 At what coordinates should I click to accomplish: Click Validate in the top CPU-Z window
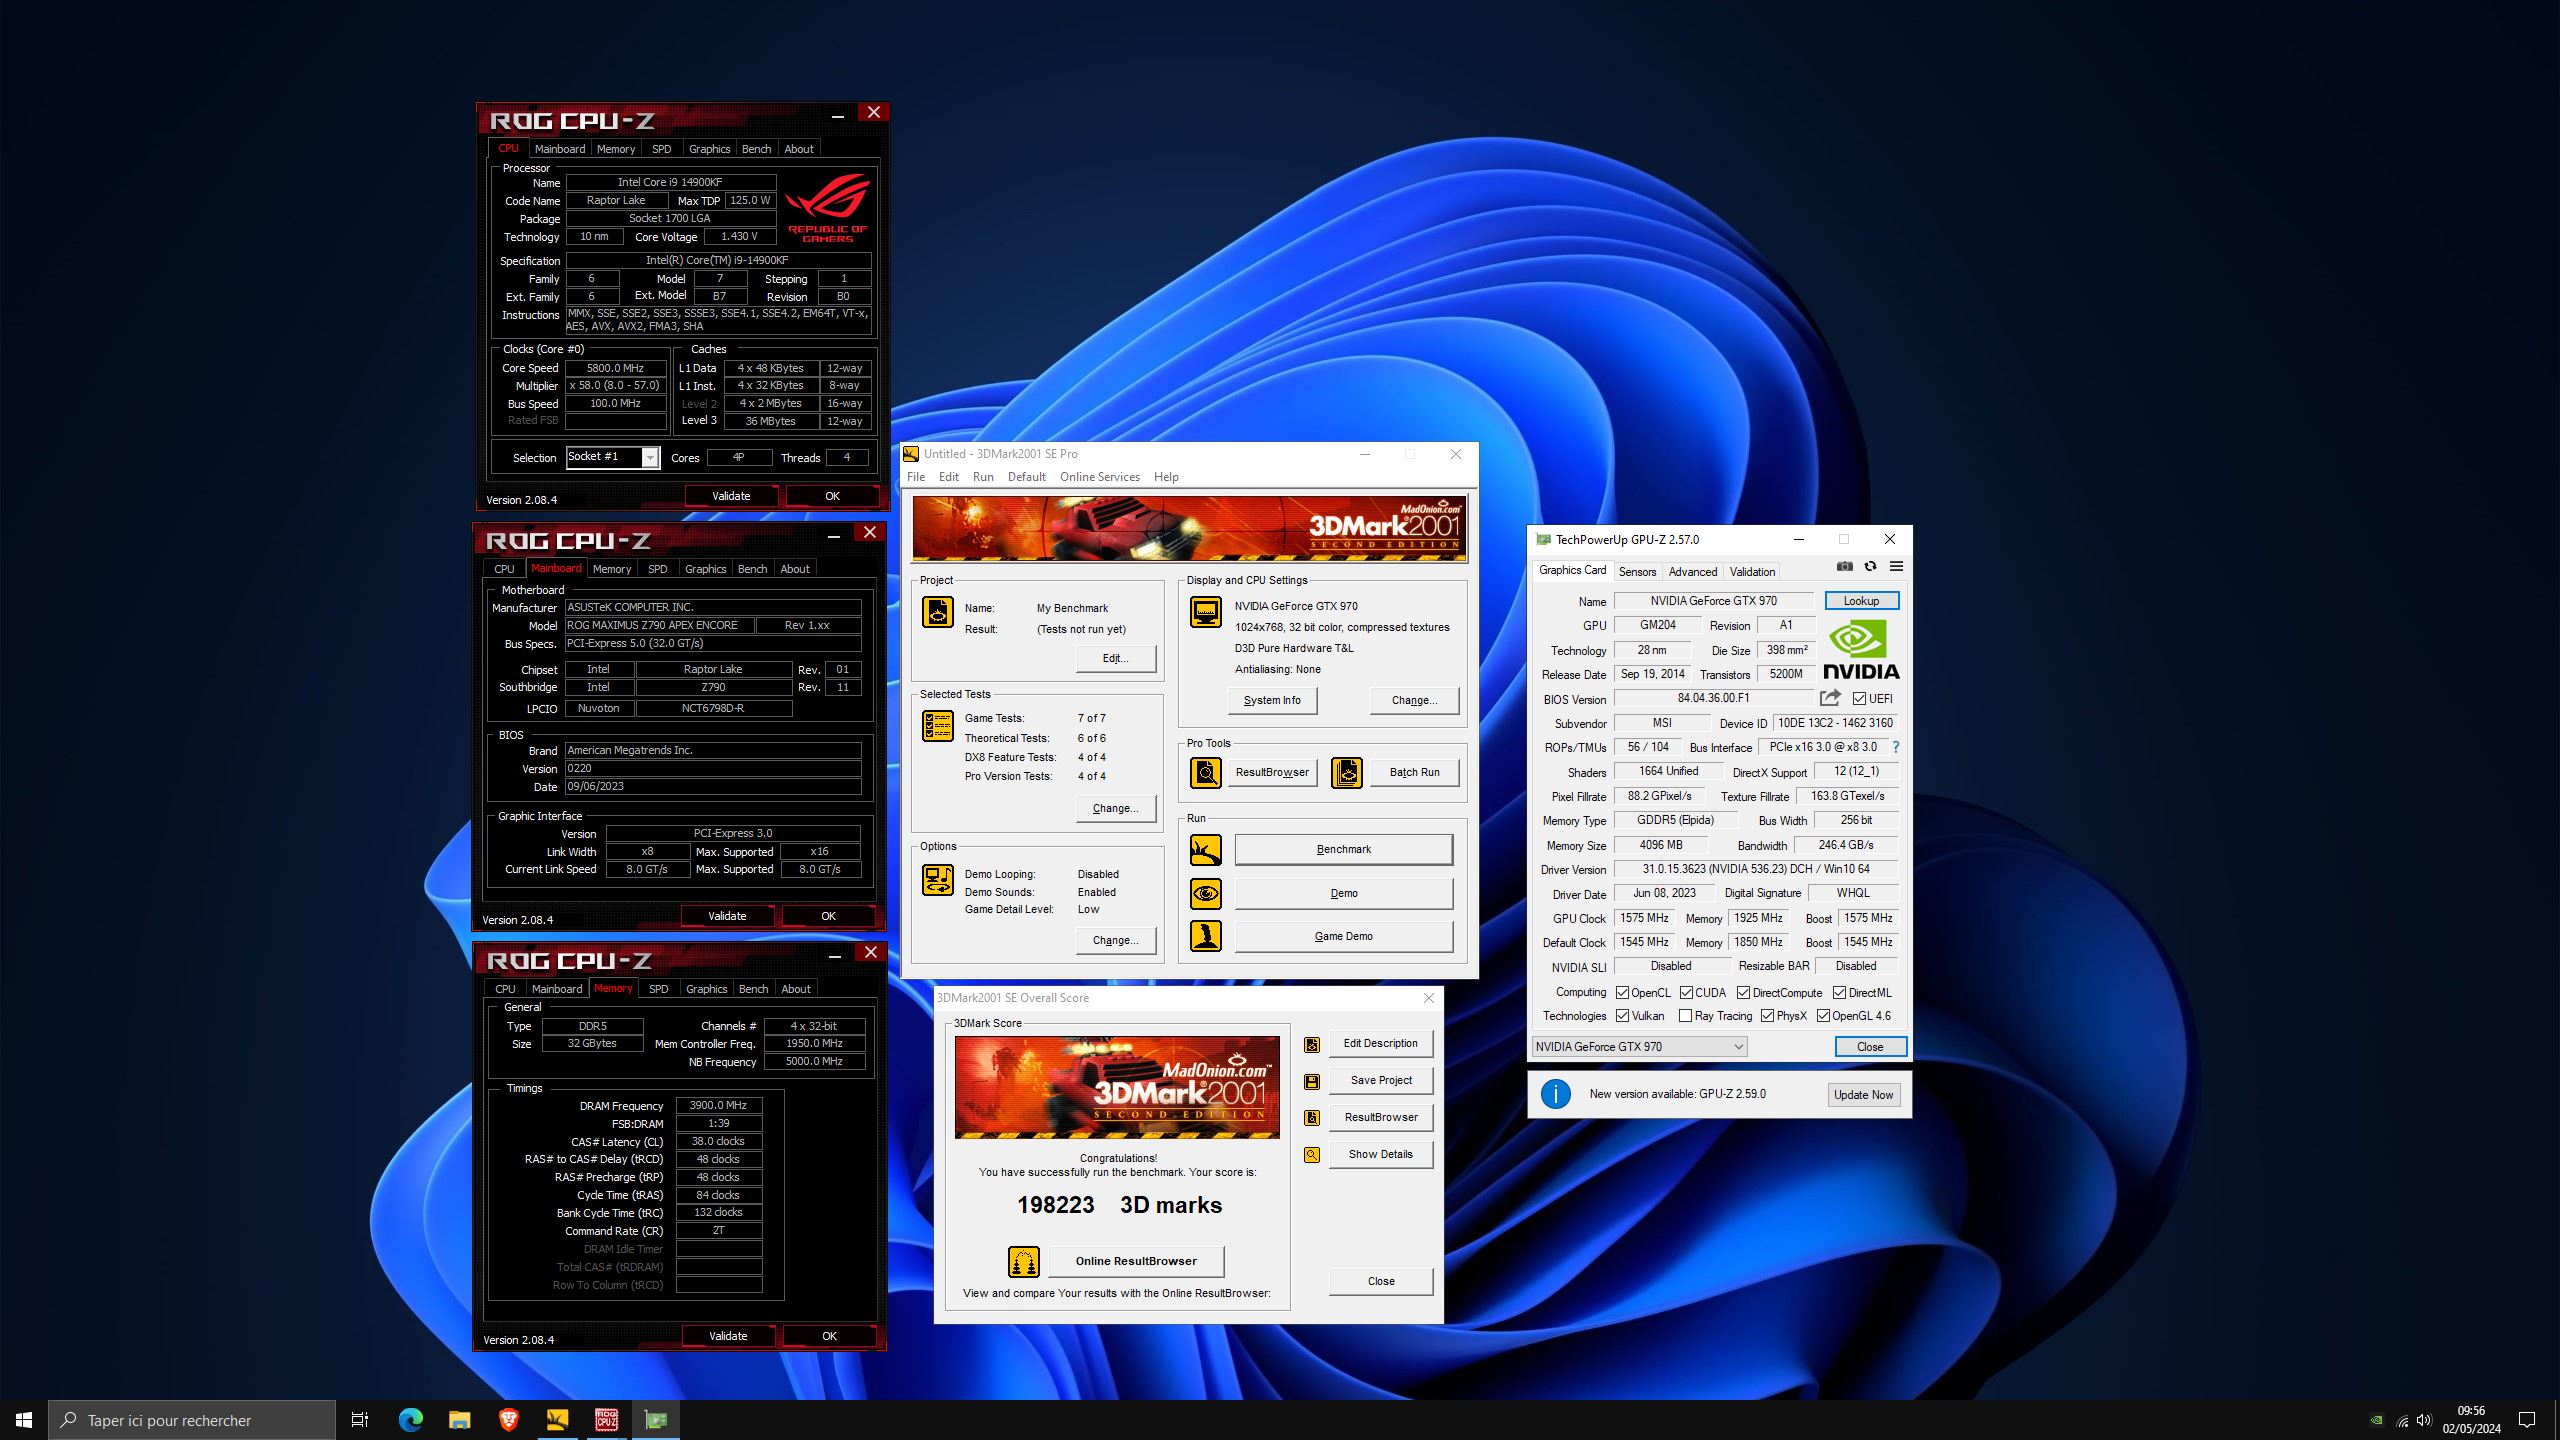tap(731, 496)
